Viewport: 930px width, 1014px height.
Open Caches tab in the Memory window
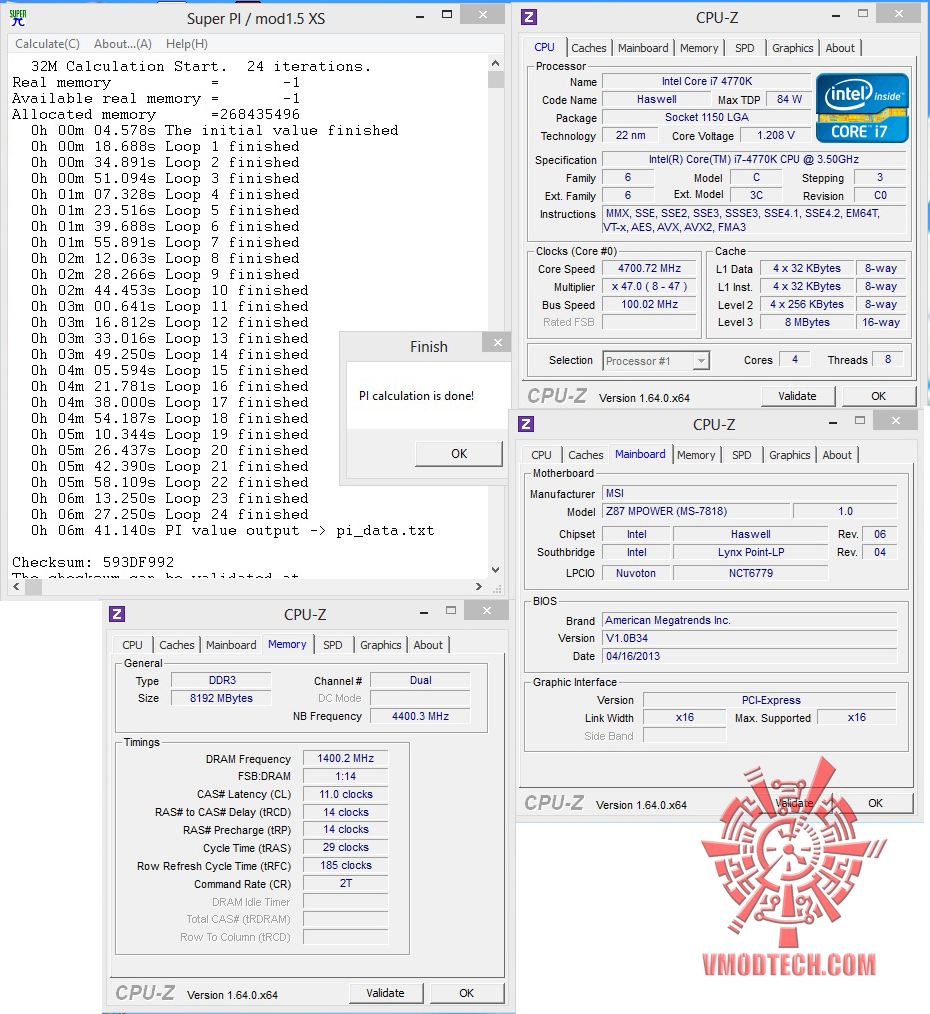(177, 645)
